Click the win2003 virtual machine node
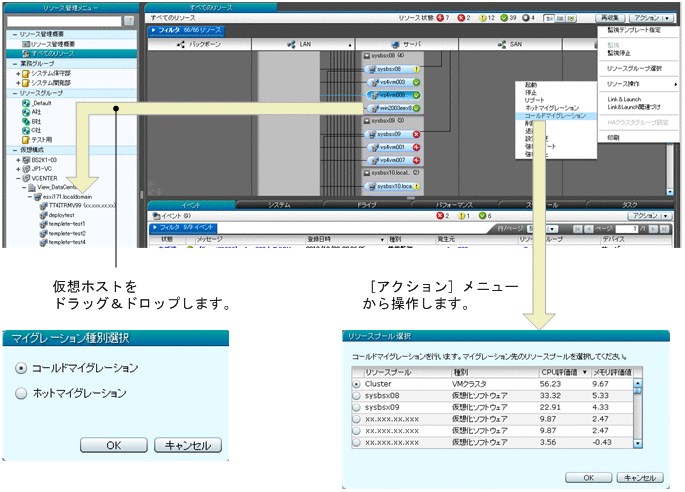This screenshot has height=492, width=685. (394, 108)
